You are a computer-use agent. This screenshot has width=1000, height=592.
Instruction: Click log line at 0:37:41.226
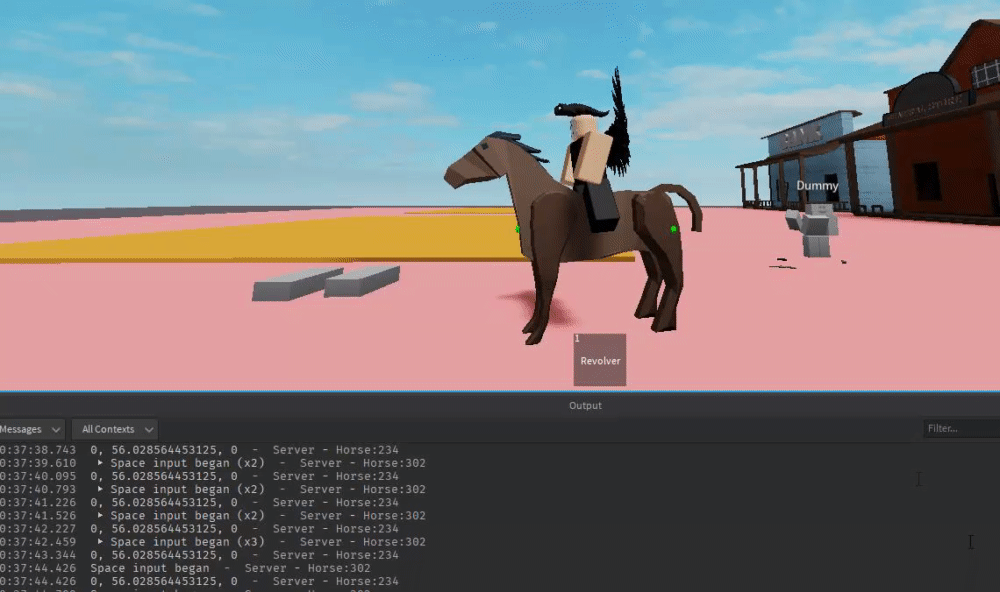(199, 502)
